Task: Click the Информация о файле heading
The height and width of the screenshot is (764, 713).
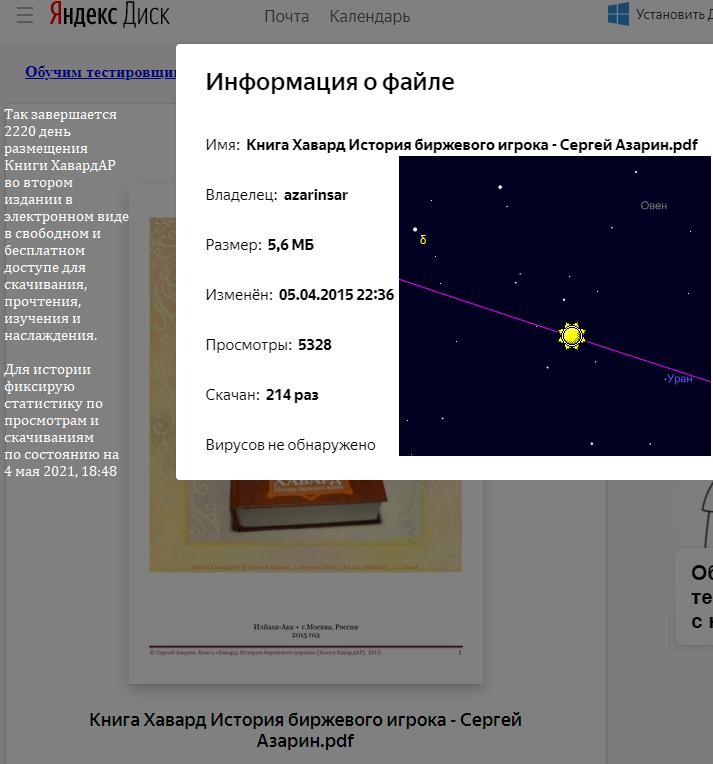Action: pyautogui.click(x=330, y=82)
